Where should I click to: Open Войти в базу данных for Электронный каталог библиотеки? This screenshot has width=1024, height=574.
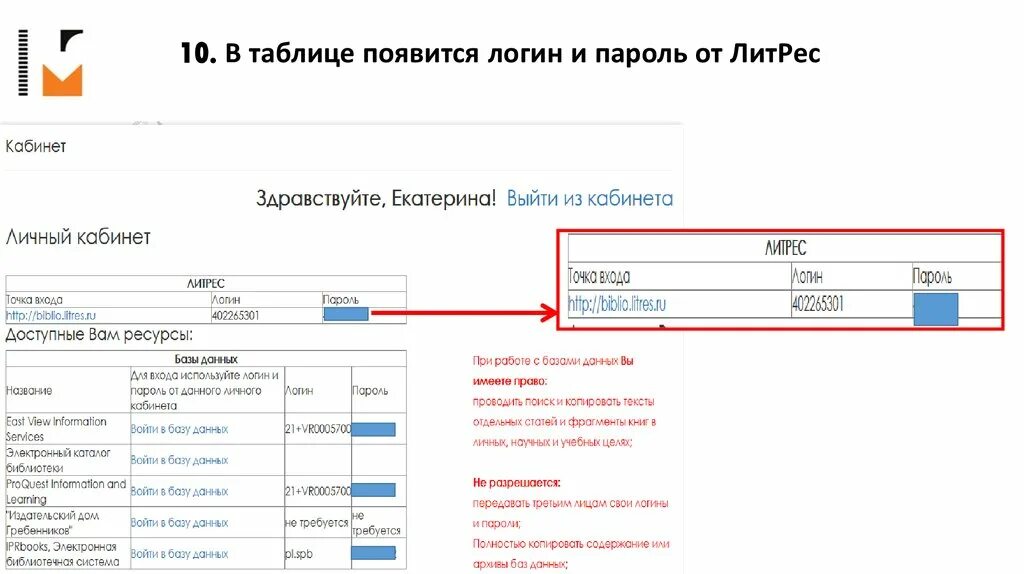point(179,460)
